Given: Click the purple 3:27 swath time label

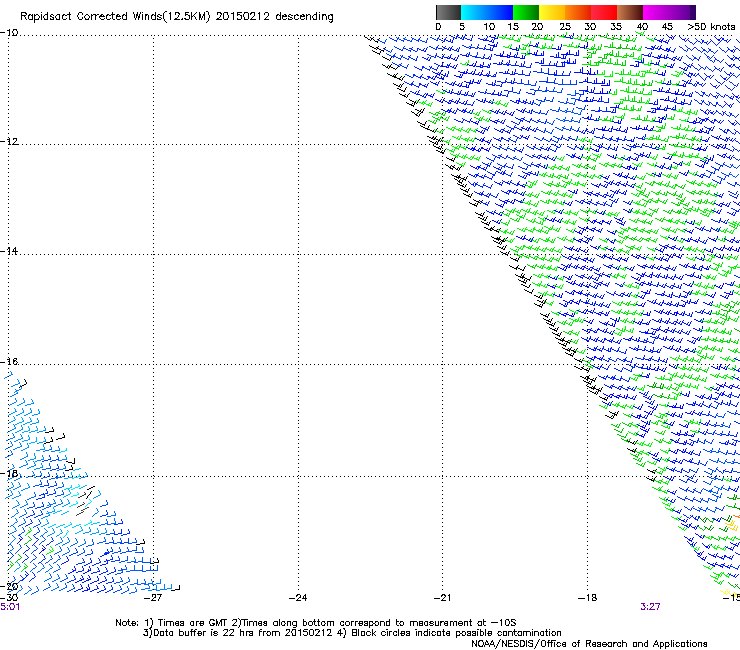Looking at the screenshot, I should click(650, 607).
